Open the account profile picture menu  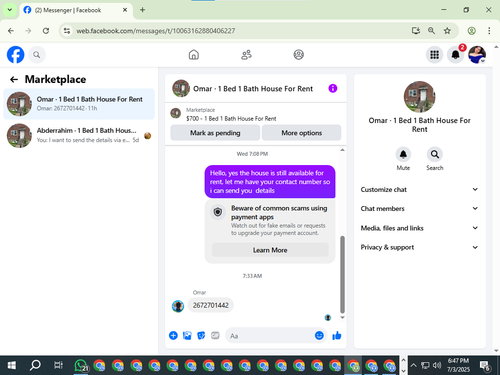[477, 55]
